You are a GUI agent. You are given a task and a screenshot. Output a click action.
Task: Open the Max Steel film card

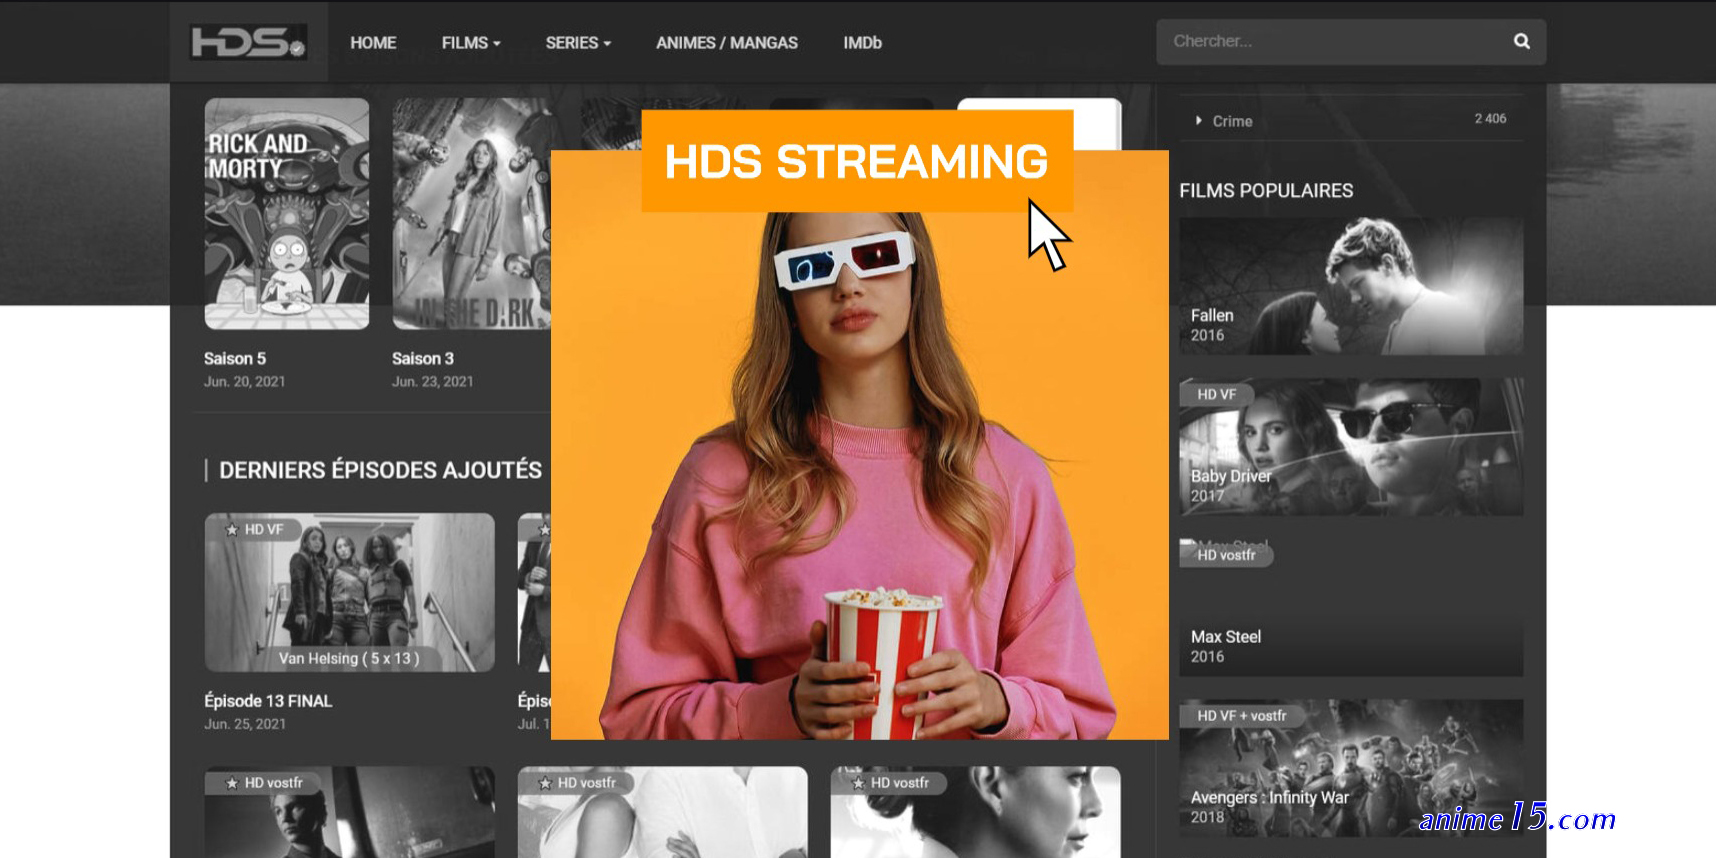1351,608
